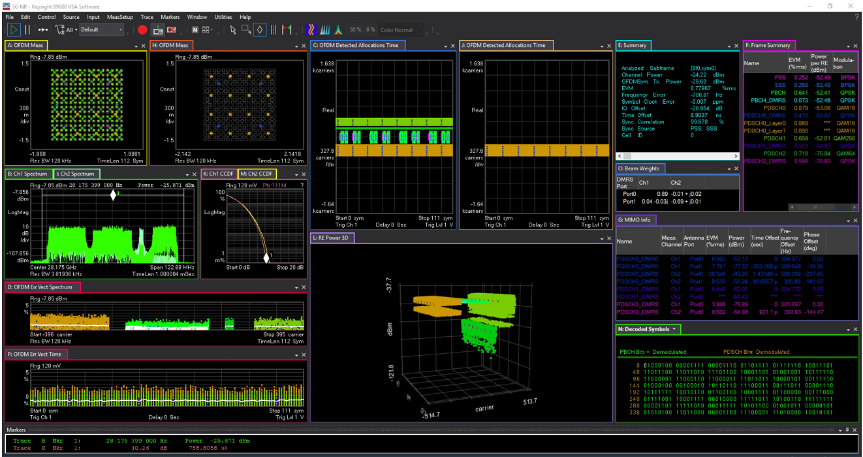Screen dimensions: 863x457
Task: Click the Summary panel horizontal scrollbar
Action: [678, 157]
